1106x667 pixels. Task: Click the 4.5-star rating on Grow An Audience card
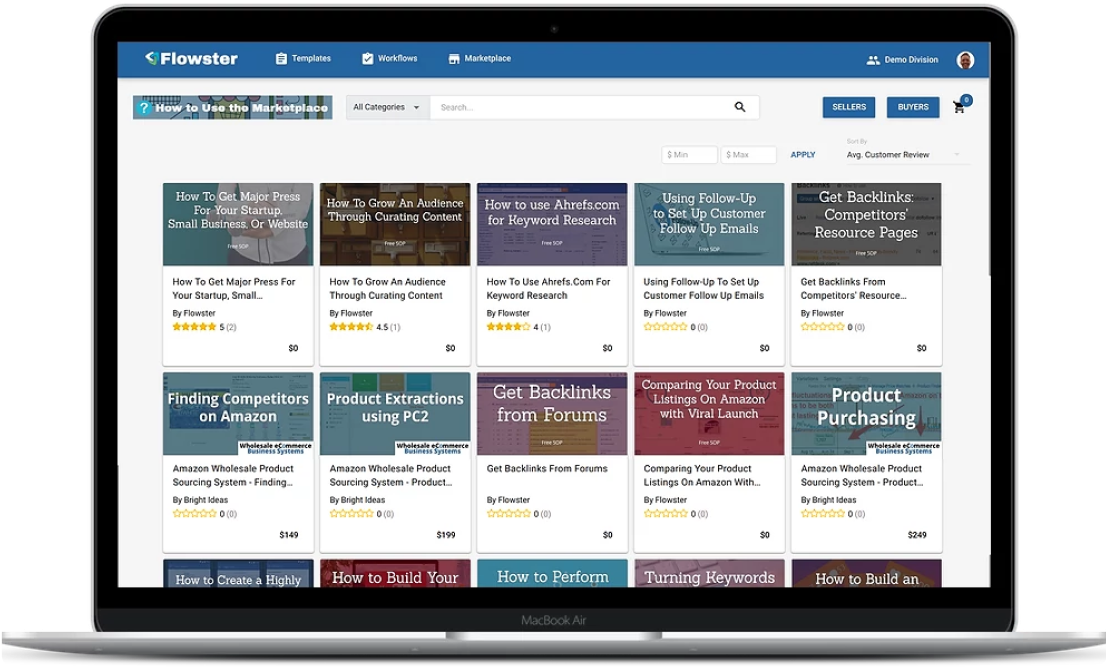tap(351, 327)
